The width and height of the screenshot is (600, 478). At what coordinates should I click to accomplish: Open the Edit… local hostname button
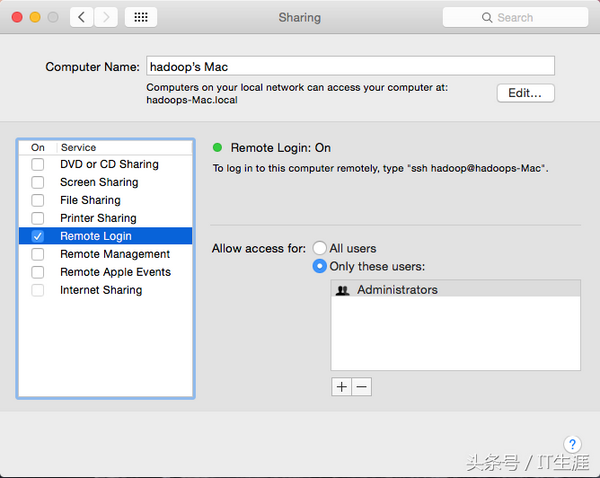525,93
